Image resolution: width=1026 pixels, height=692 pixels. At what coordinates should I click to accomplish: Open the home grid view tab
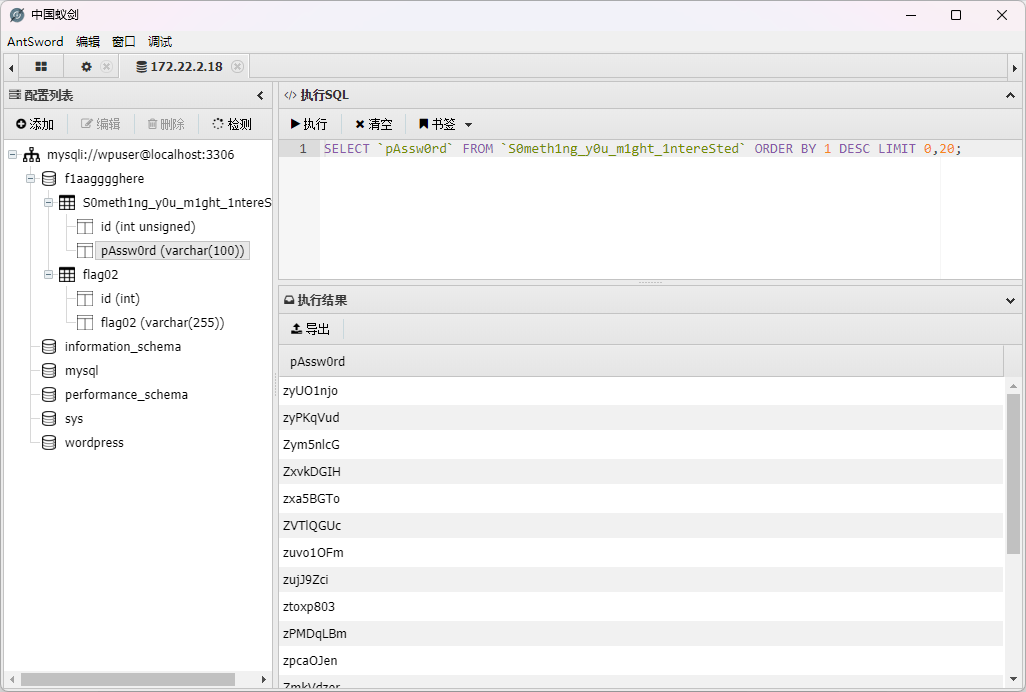41,67
